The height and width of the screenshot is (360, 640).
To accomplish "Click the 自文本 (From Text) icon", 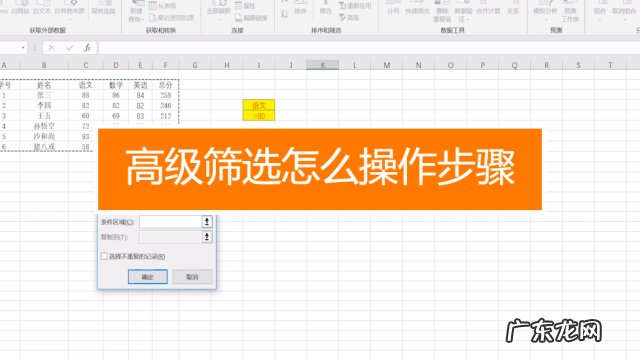I will click(42, 7).
